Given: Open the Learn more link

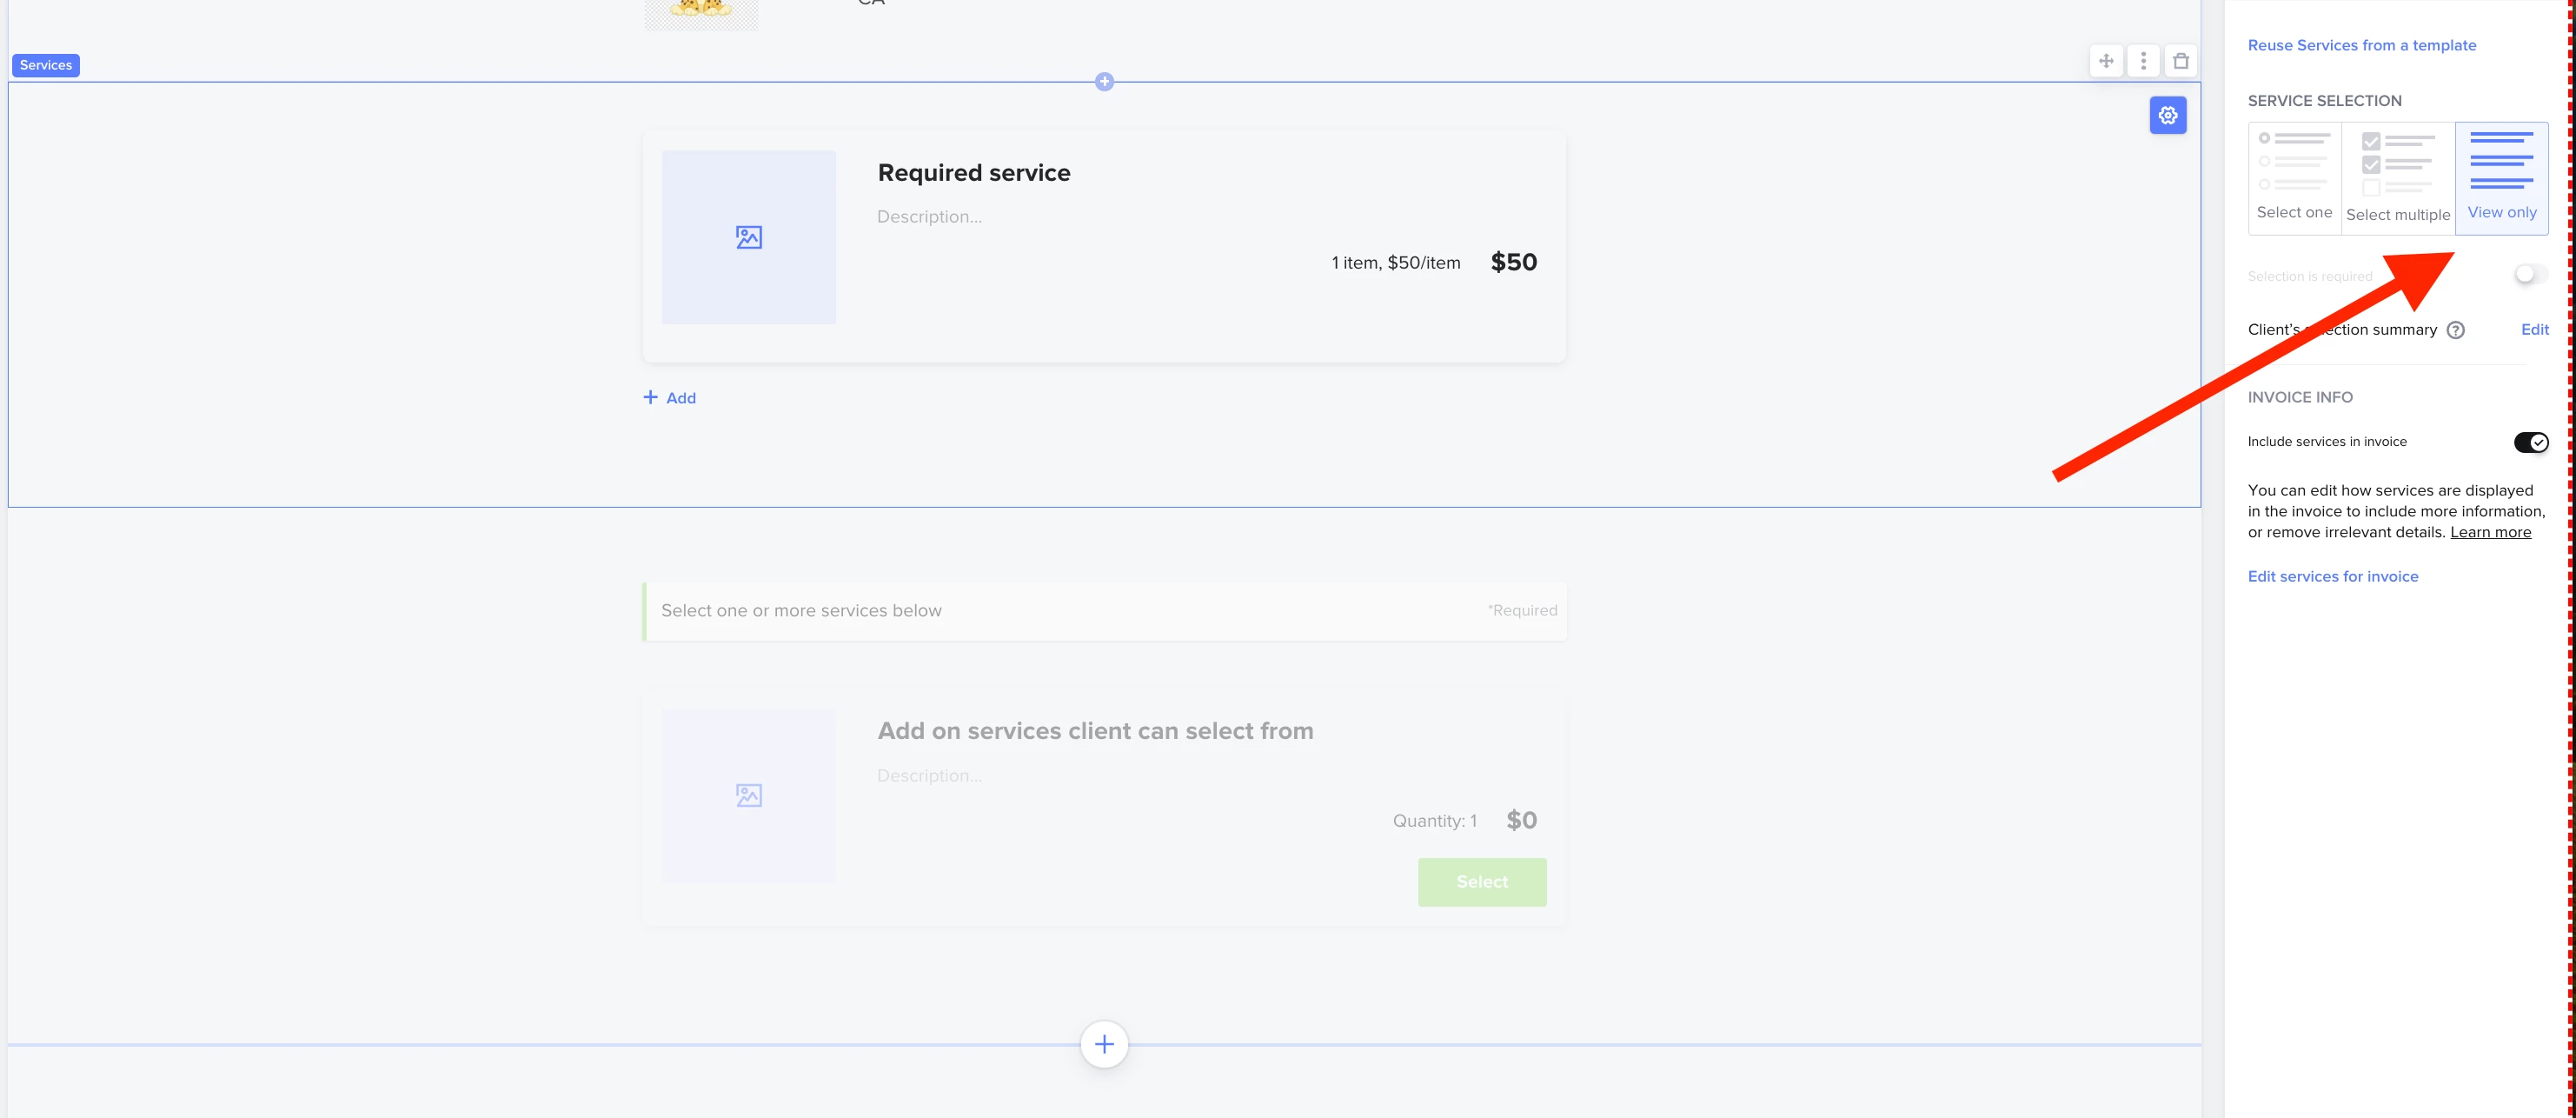Looking at the screenshot, I should click(2490, 532).
